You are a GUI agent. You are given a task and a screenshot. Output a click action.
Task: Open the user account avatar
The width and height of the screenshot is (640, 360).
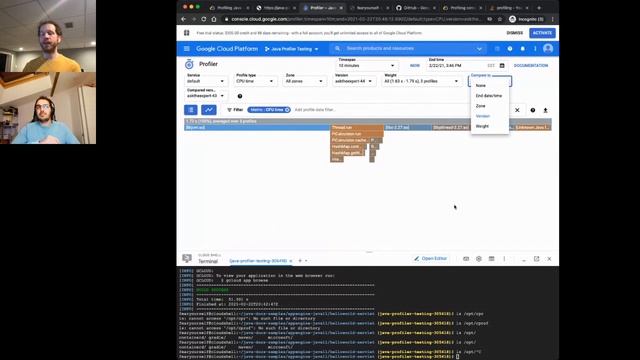[548, 49]
